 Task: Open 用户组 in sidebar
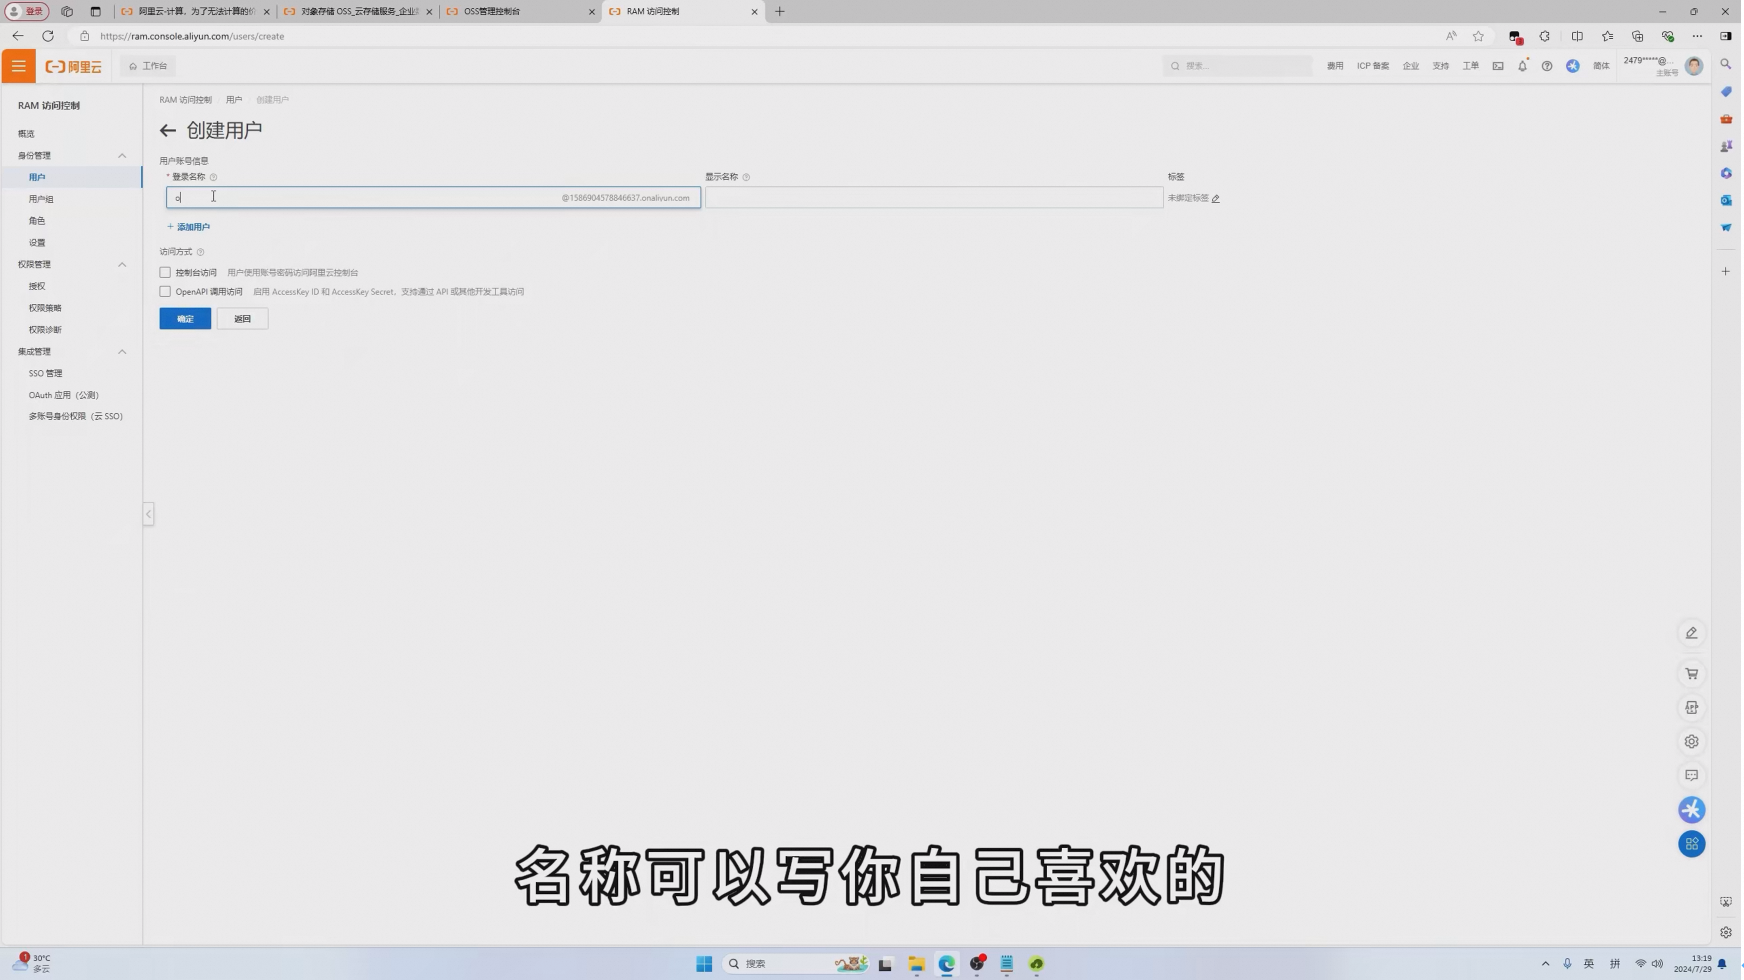[x=41, y=199]
